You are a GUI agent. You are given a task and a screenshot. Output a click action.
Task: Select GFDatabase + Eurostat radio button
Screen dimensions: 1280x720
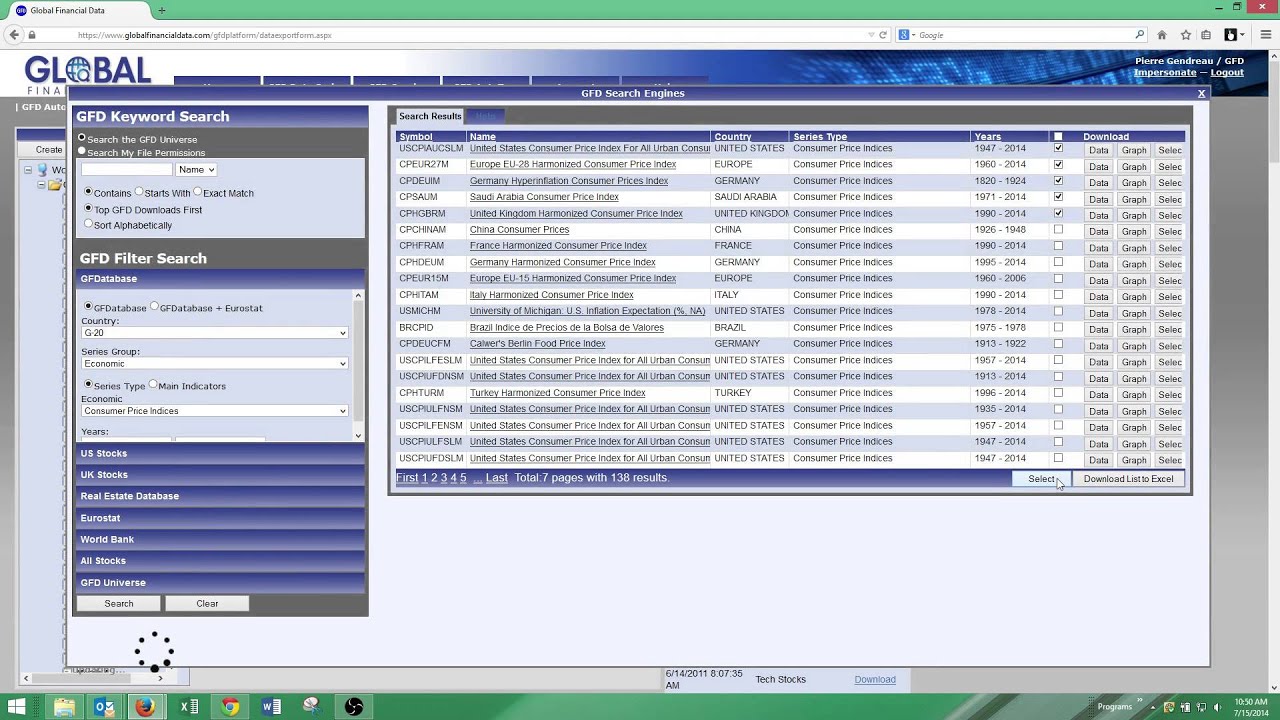[154, 307]
